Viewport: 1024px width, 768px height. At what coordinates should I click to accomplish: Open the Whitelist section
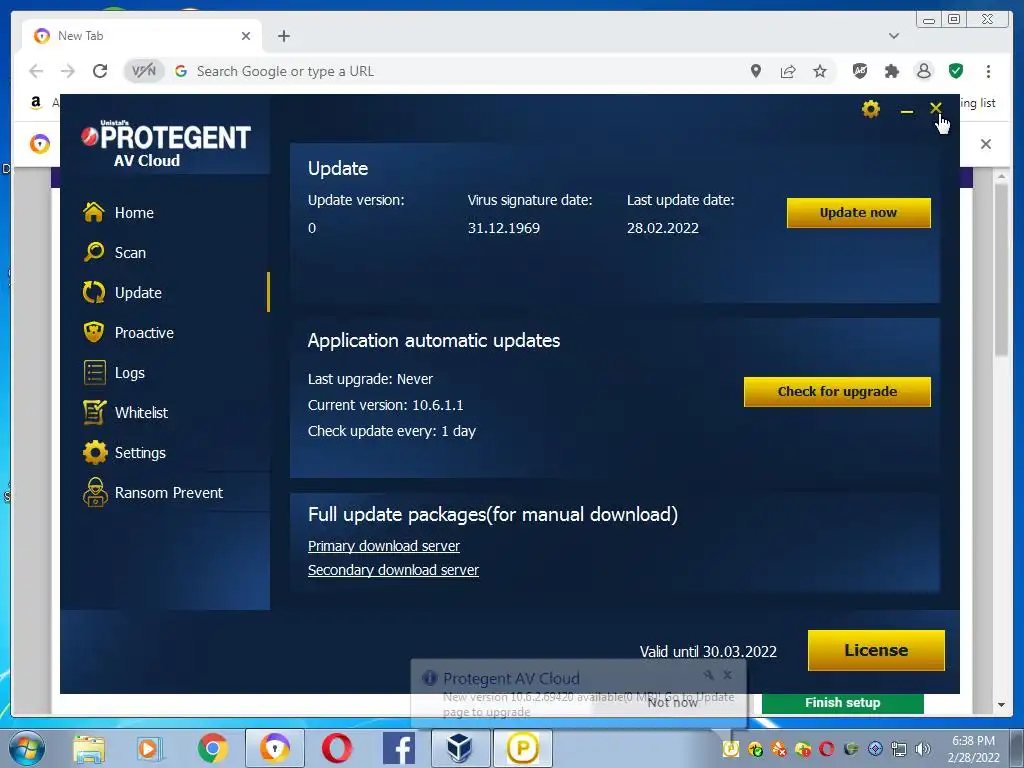coord(125,413)
